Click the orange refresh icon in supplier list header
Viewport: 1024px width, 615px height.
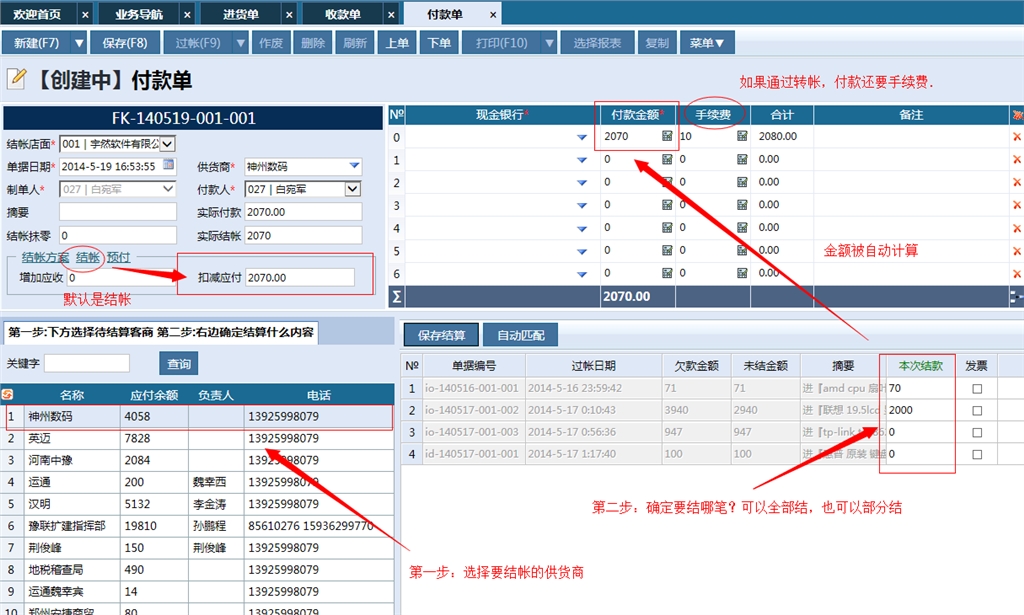coord(7,395)
